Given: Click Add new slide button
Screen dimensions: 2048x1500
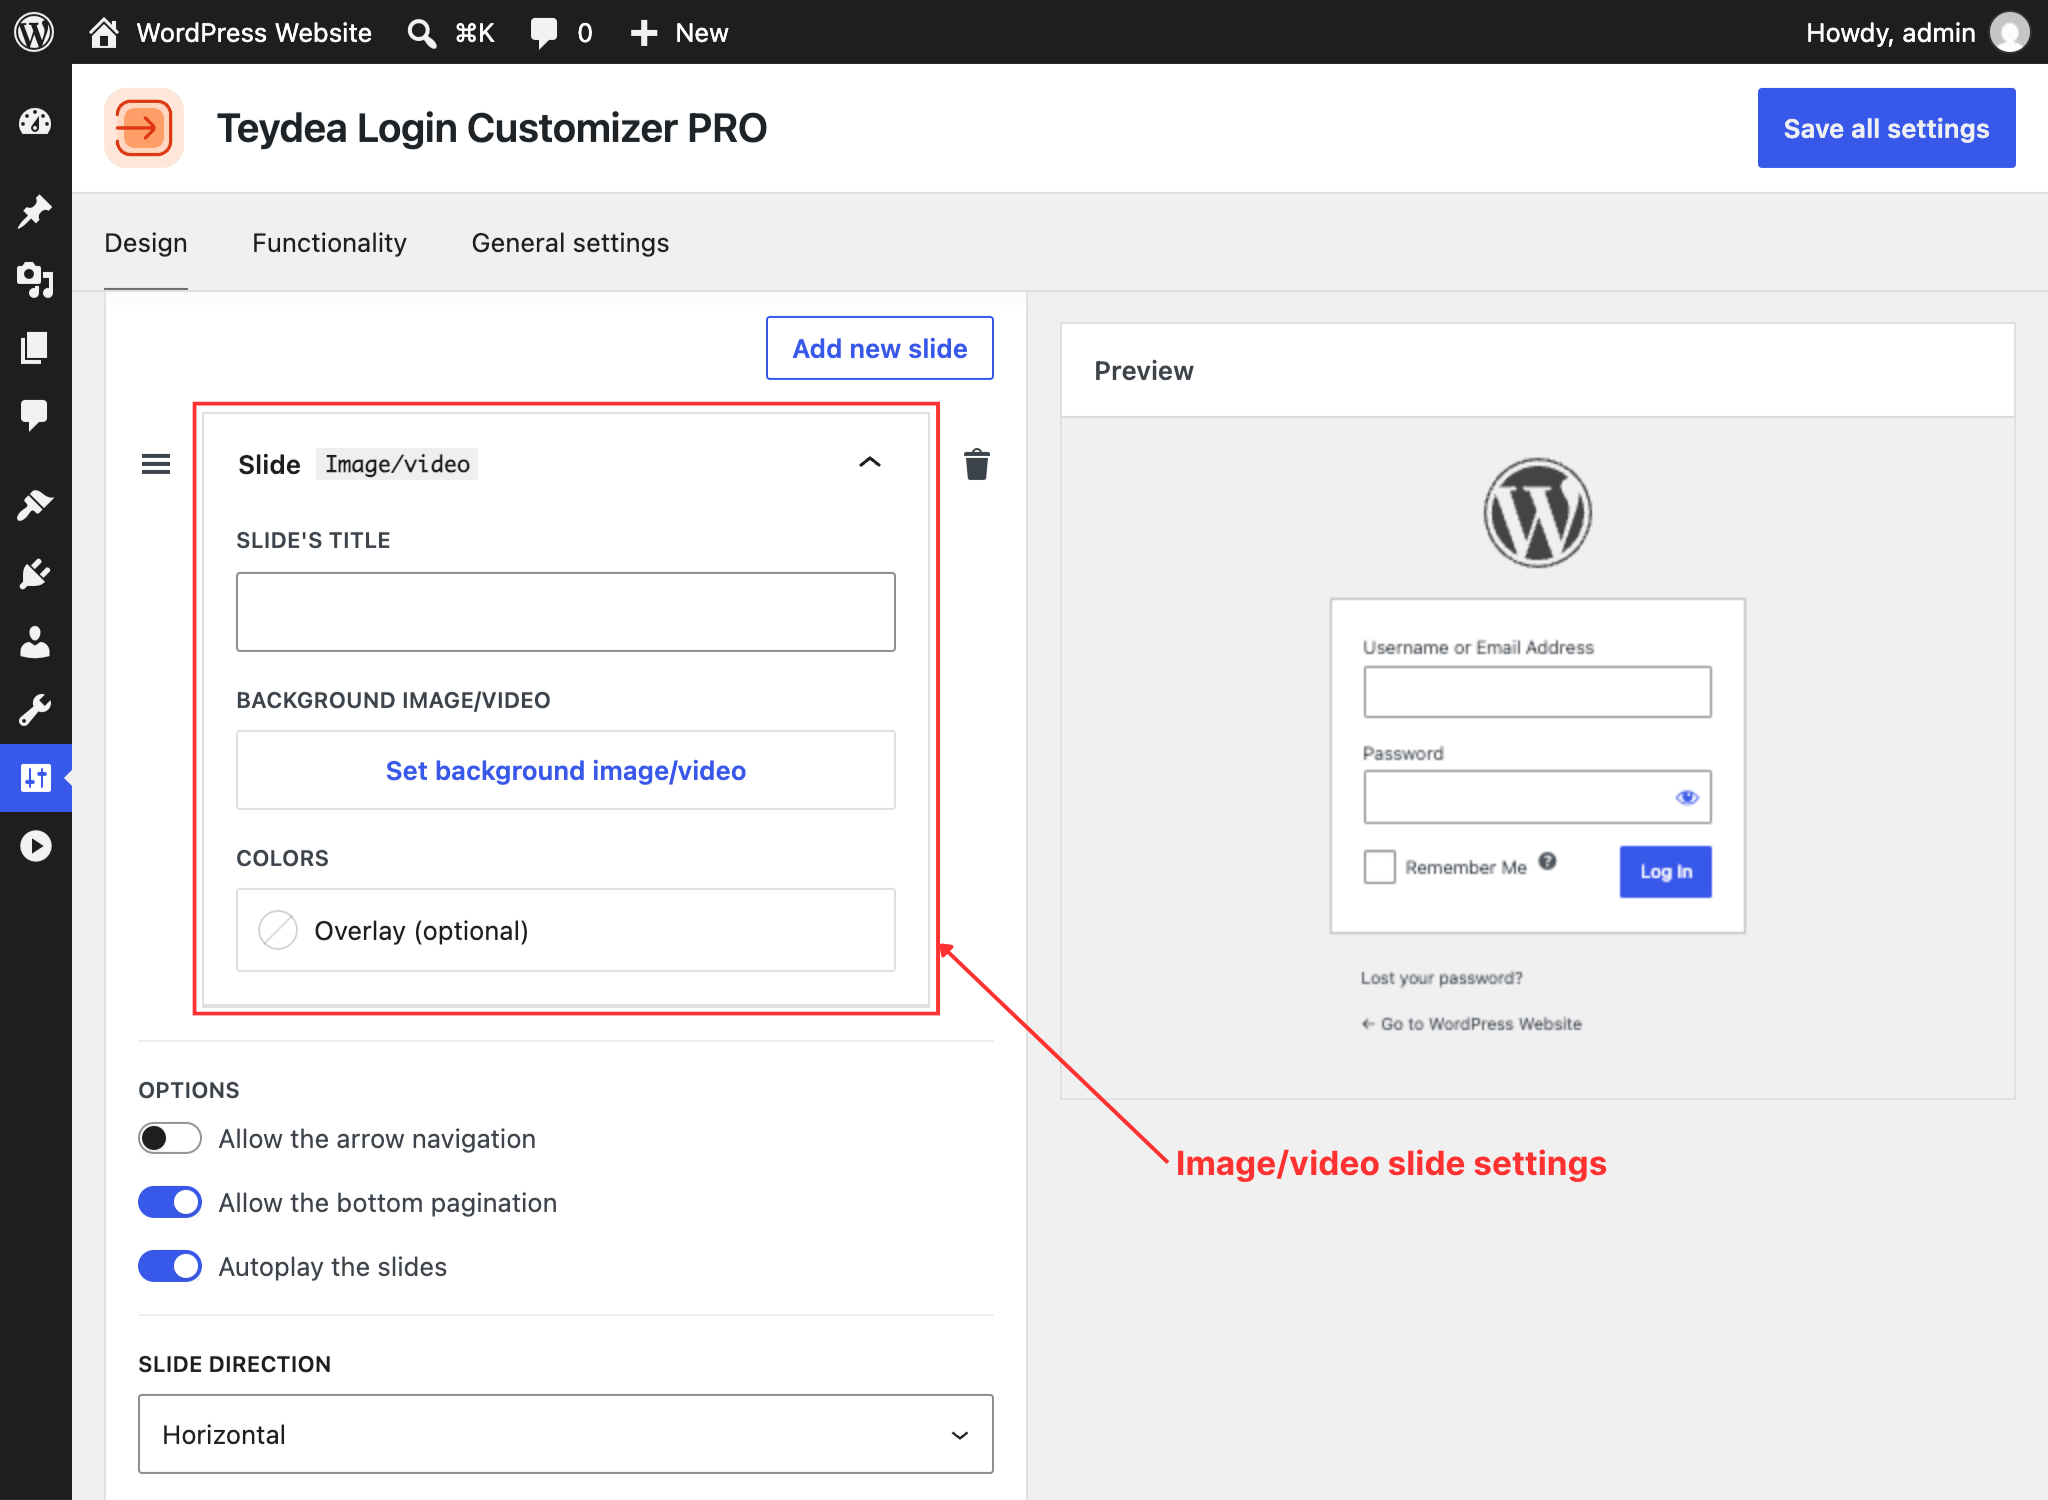Looking at the screenshot, I should tap(880, 348).
